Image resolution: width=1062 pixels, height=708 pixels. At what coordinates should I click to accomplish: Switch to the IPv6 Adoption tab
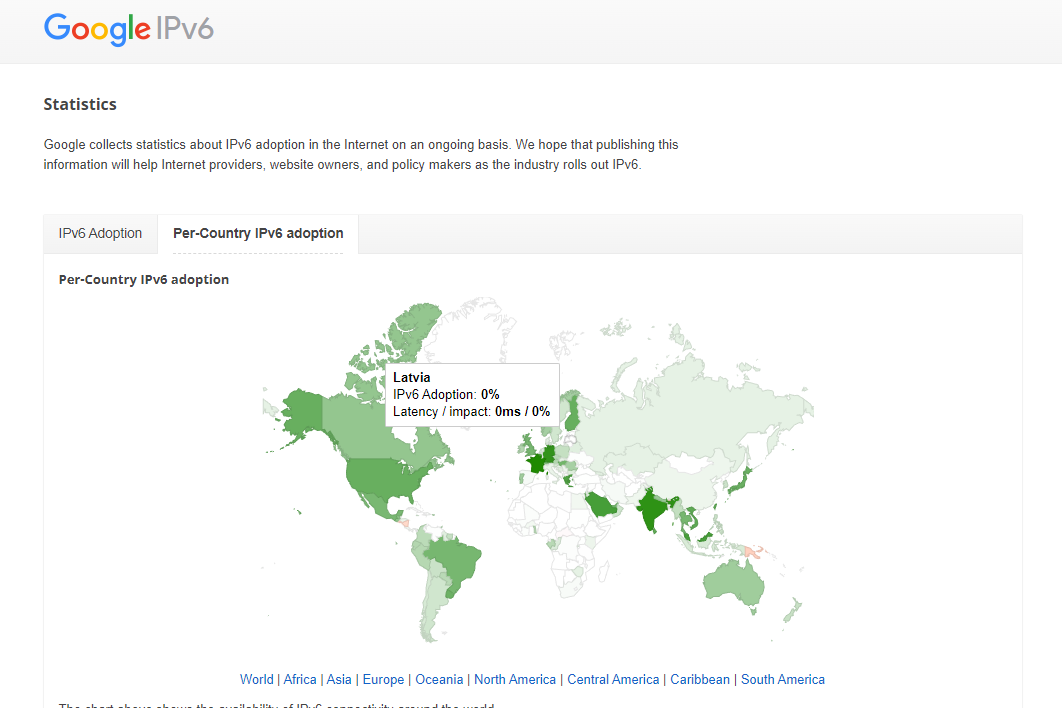100,234
